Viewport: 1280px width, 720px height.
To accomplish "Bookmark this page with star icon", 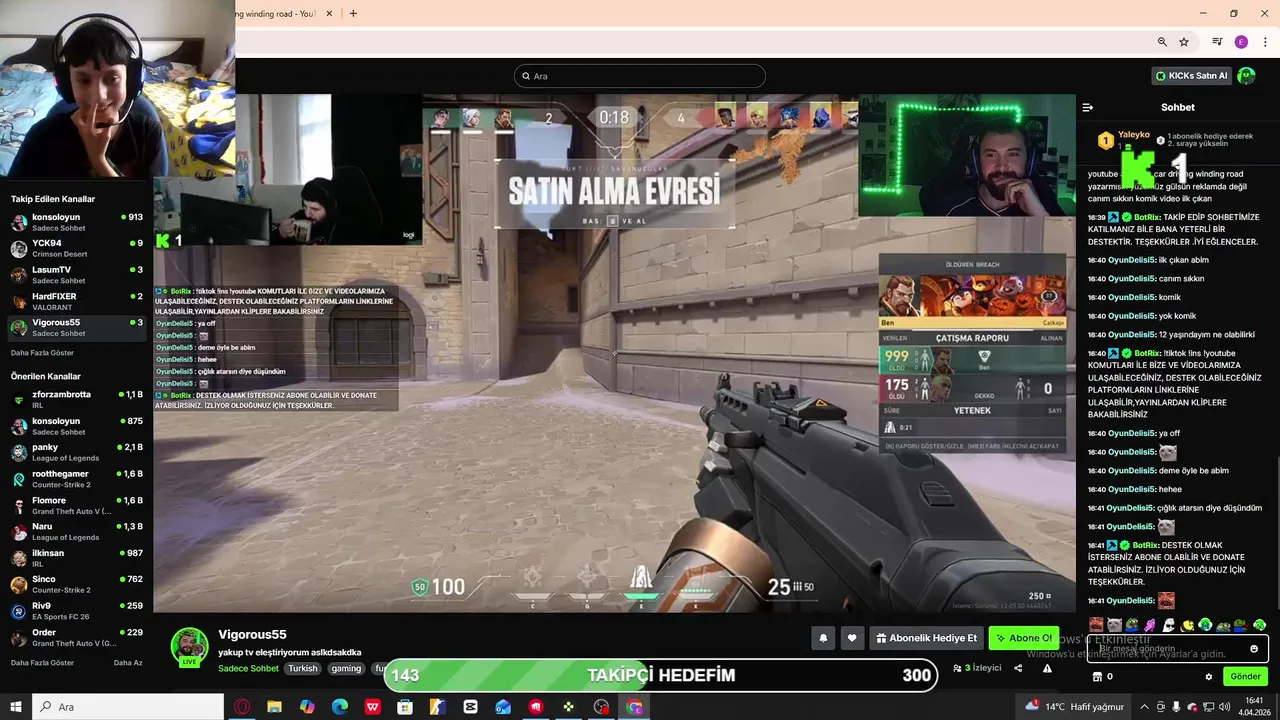I will click(1184, 42).
